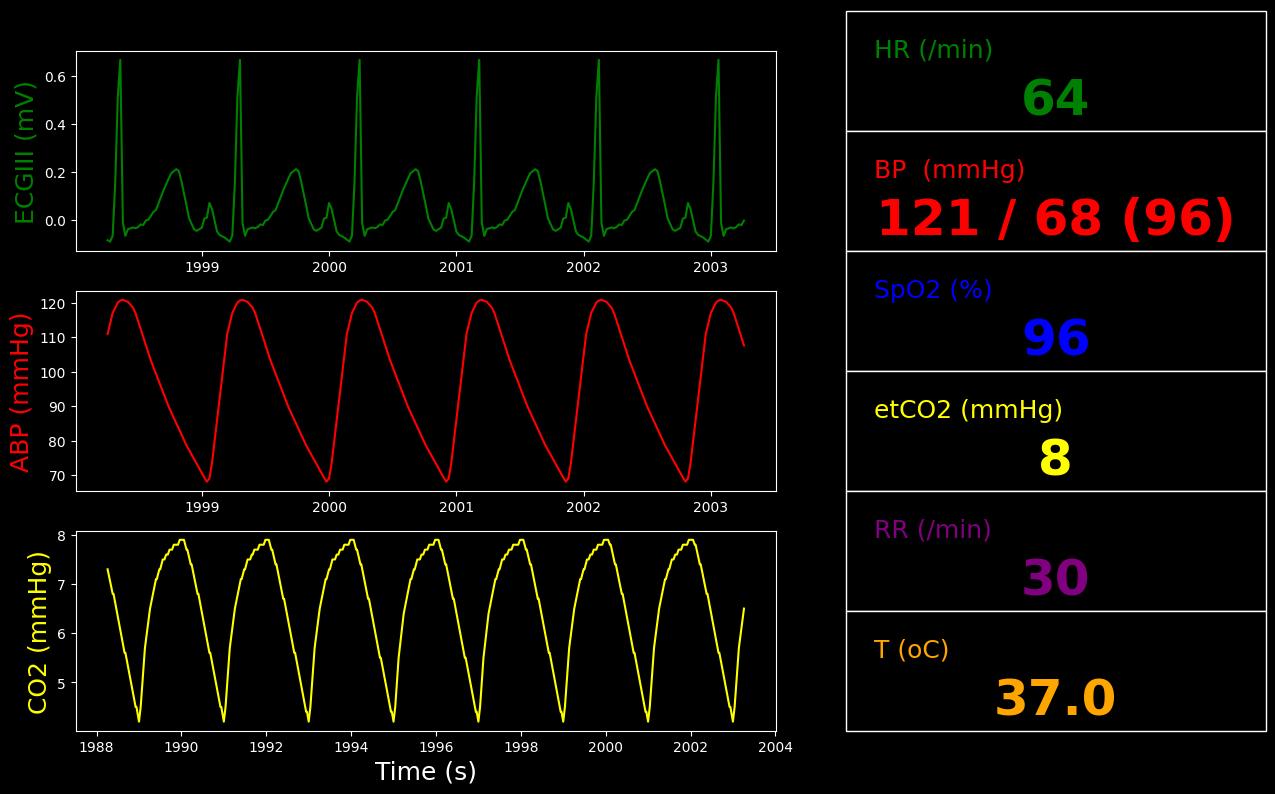Click the ECGIII (mV) axis label

pos(25,152)
